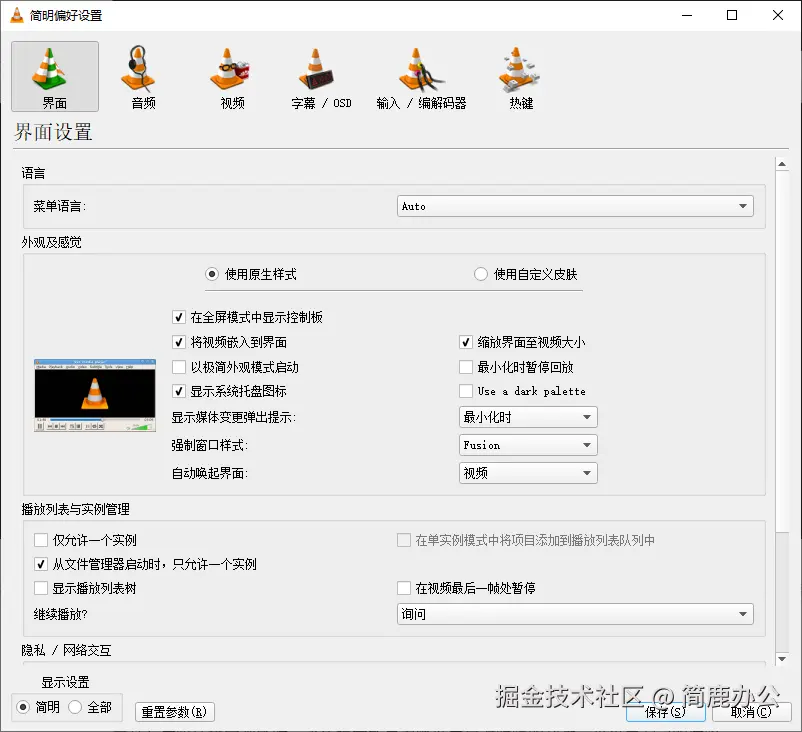Click the VLC cone icon in title bar

(x=16, y=15)
